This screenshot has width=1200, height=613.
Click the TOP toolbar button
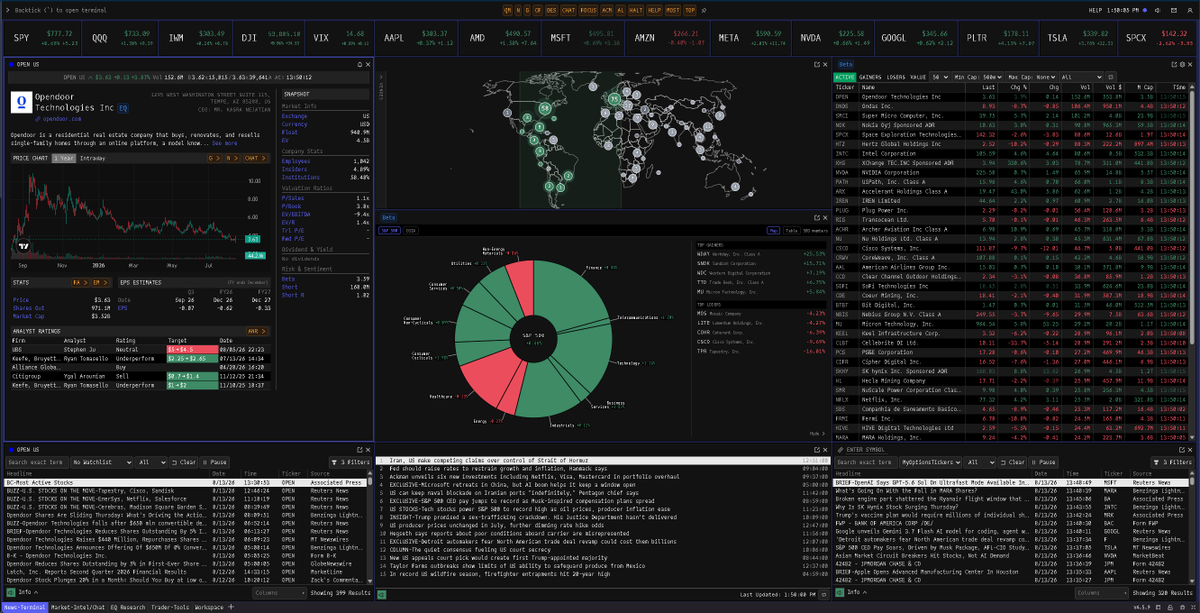click(x=690, y=10)
